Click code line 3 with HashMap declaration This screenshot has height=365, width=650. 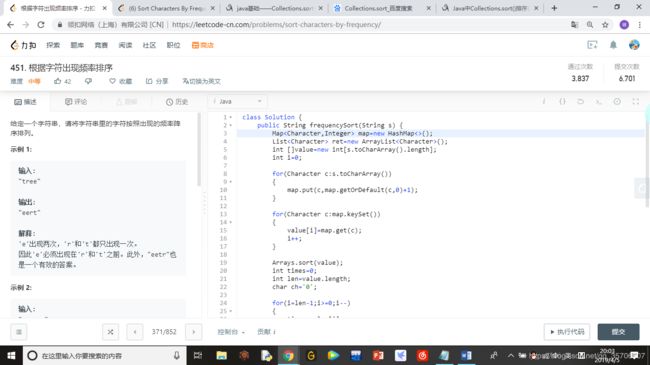click(441, 133)
